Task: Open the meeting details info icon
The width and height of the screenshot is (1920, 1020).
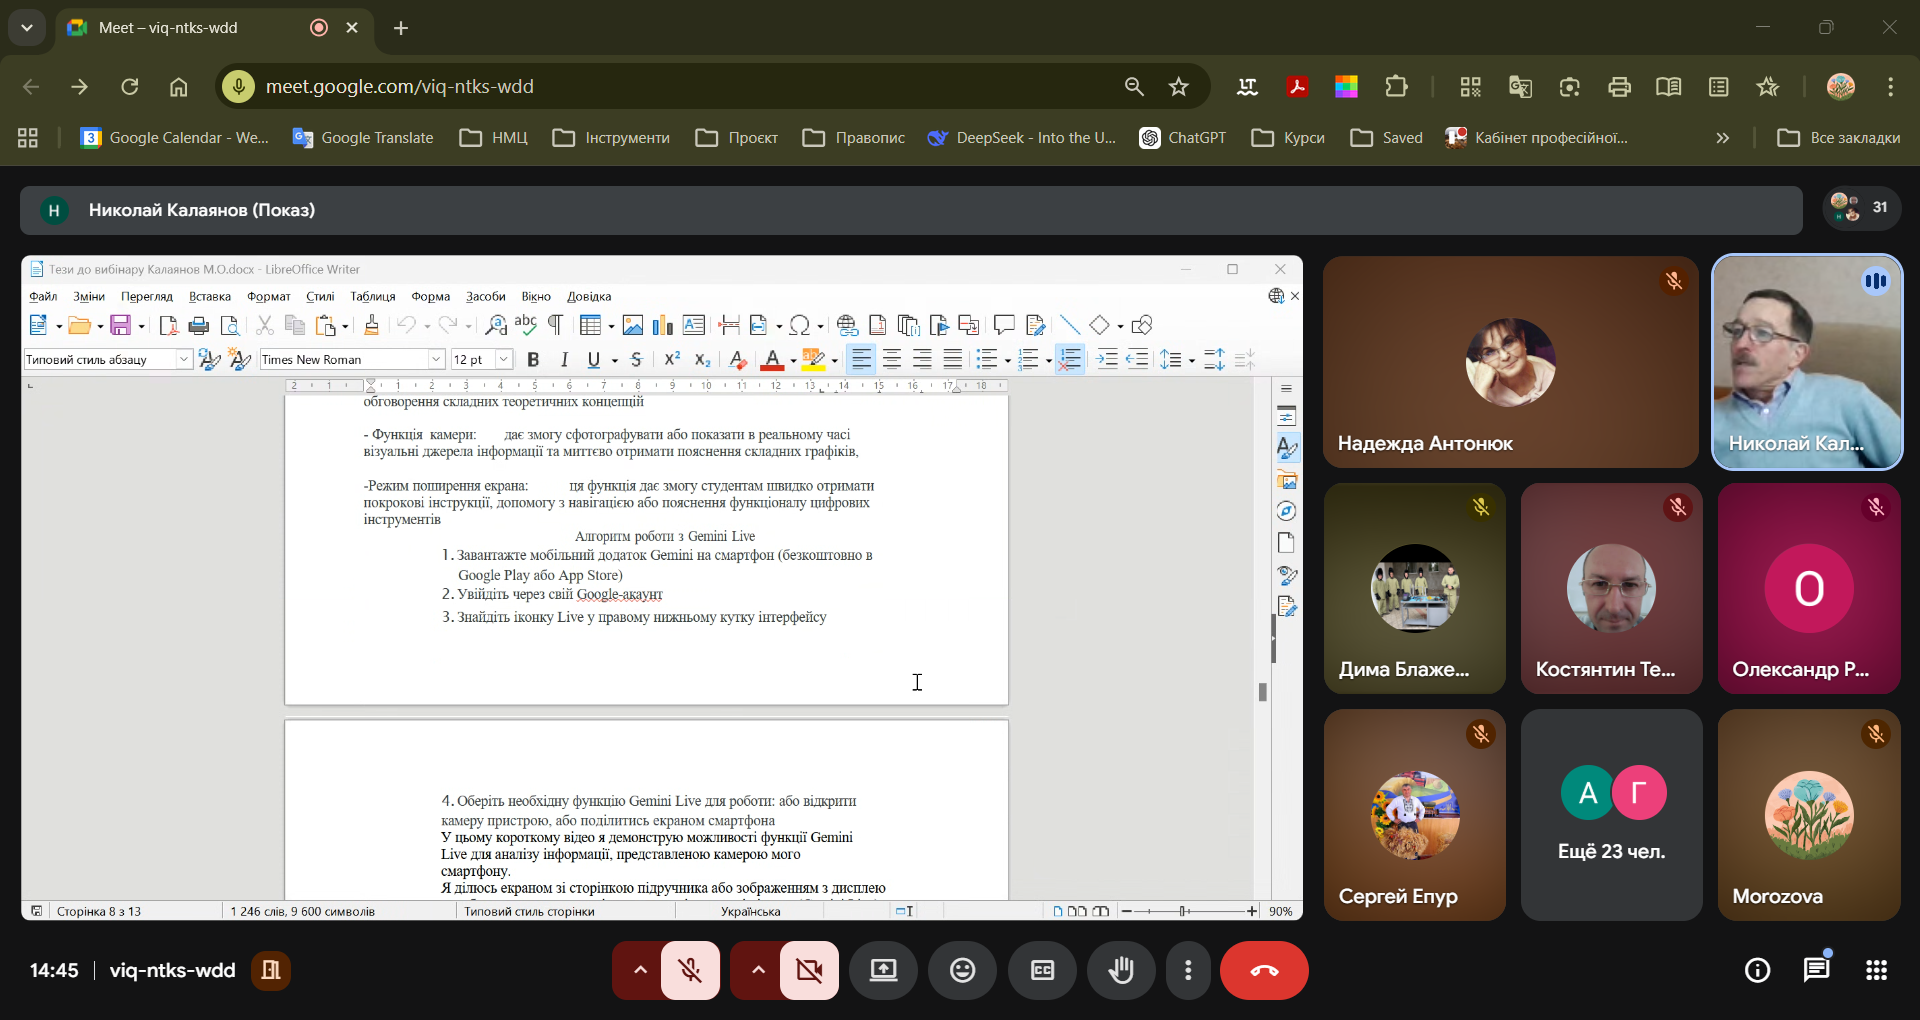Action: [x=1757, y=970]
